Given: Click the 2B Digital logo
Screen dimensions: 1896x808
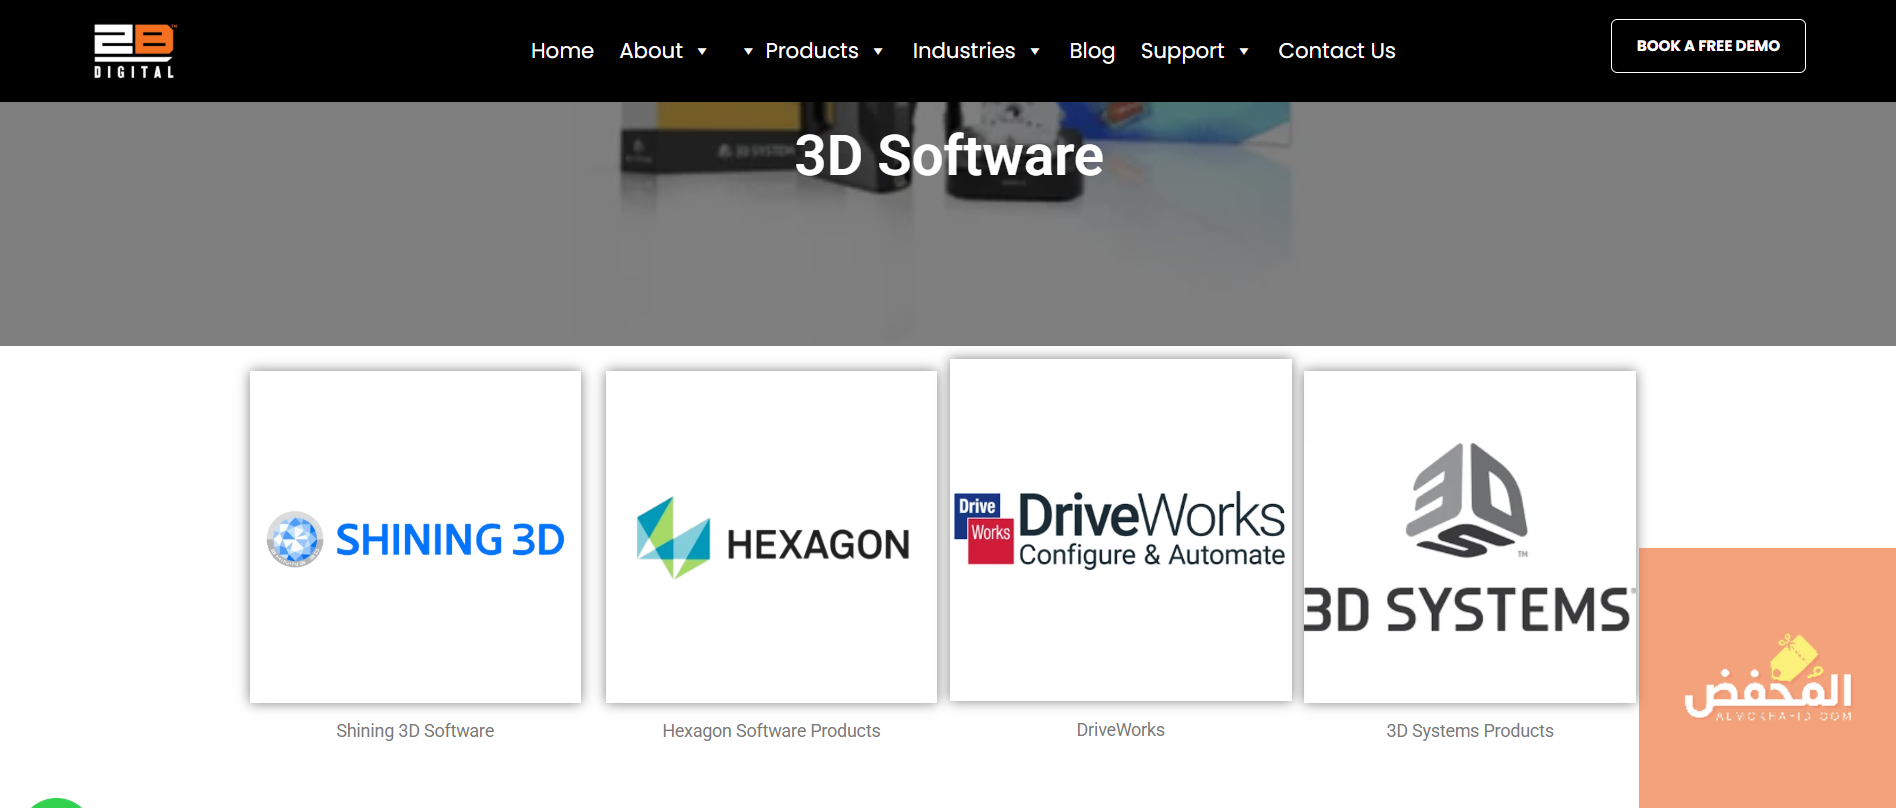Looking at the screenshot, I should point(134,51).
